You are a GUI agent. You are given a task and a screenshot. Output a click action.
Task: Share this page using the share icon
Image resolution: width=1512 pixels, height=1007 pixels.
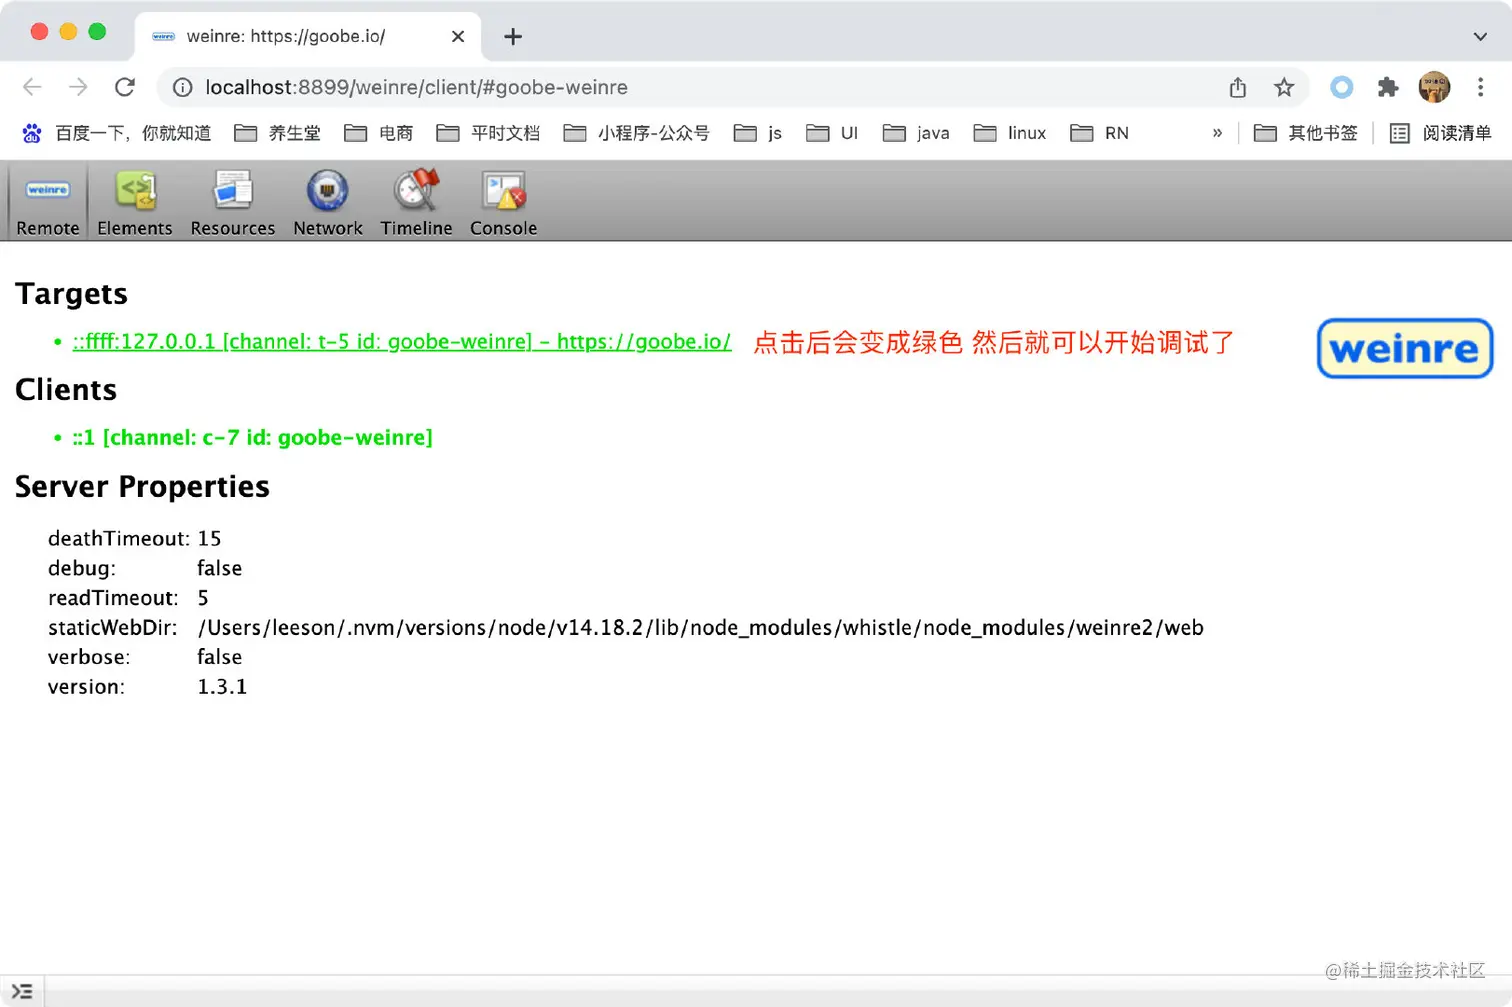(x=1238, y=88)
